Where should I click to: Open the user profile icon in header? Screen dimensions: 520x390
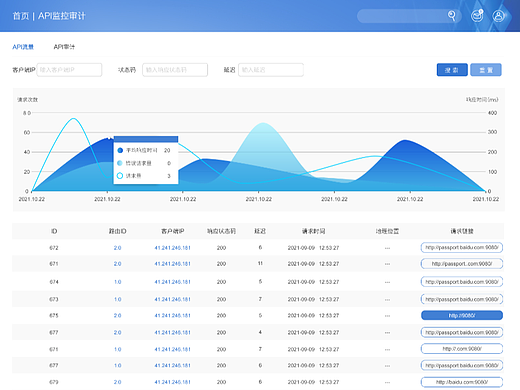(499, 16)
